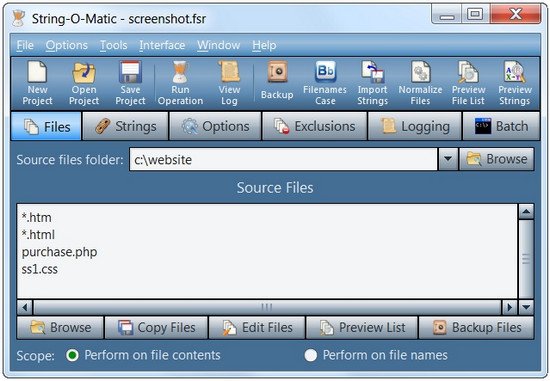This screenshot has width=550, height=381.
Task: Select *.htm entry in Source Files
Action: point(36,218)
